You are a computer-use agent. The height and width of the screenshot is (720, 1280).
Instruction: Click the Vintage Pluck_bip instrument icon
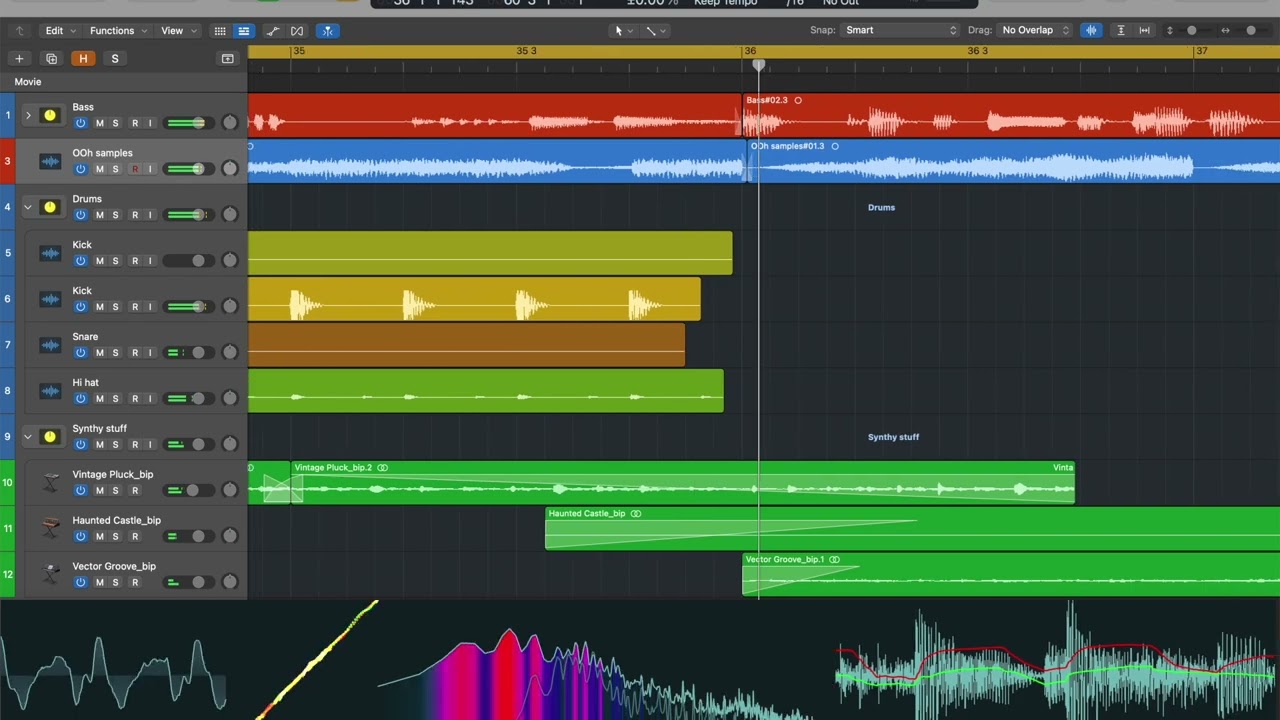click(x=51, y=483)
